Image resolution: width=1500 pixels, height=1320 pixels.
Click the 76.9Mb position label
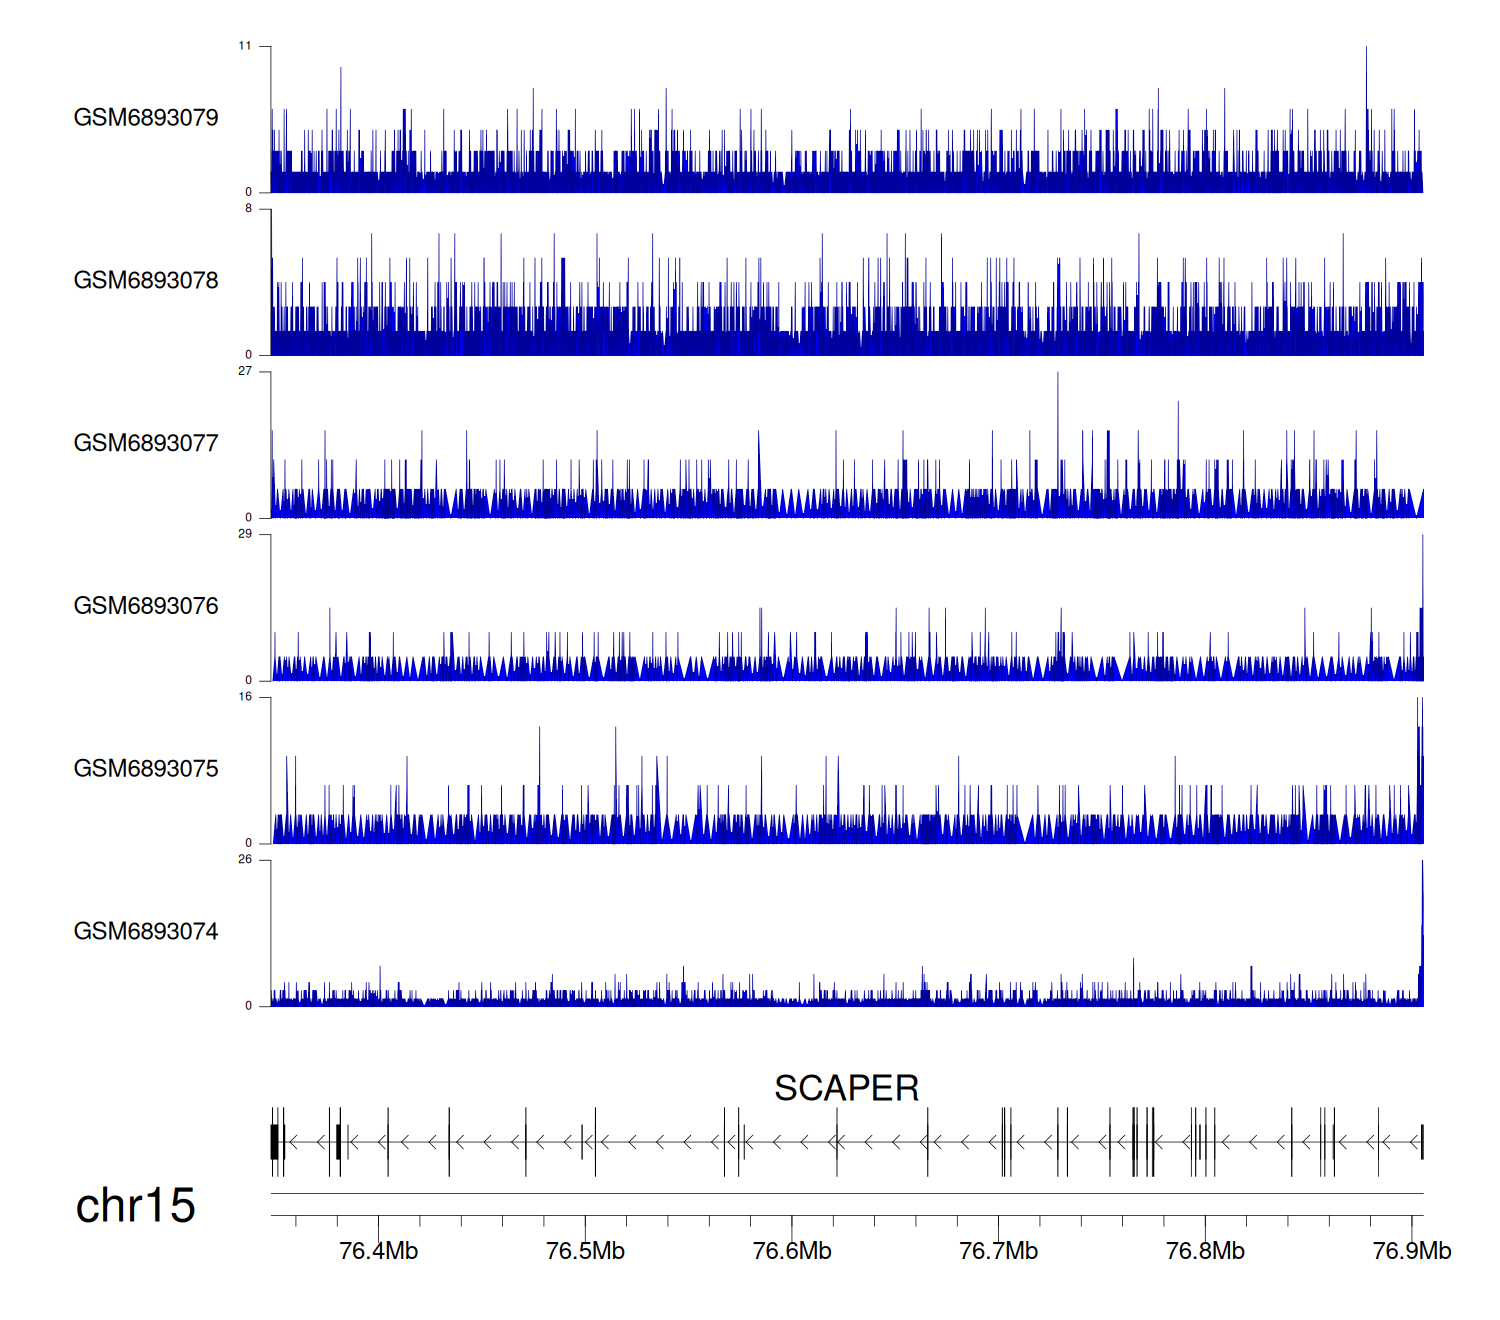coord(1411,1251)
